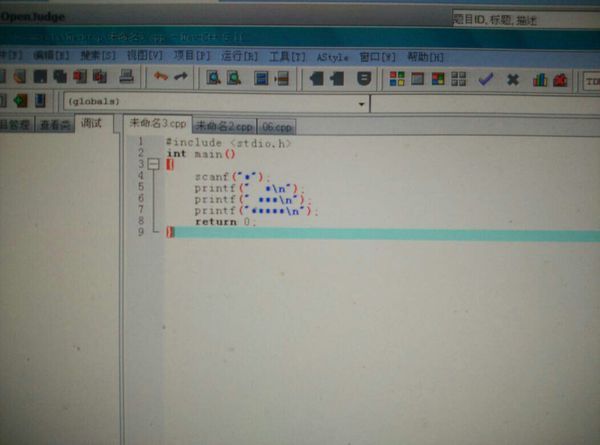Switch to the 未命名2.cpp file tab
The image size is (600, 445).
(223, 126)
